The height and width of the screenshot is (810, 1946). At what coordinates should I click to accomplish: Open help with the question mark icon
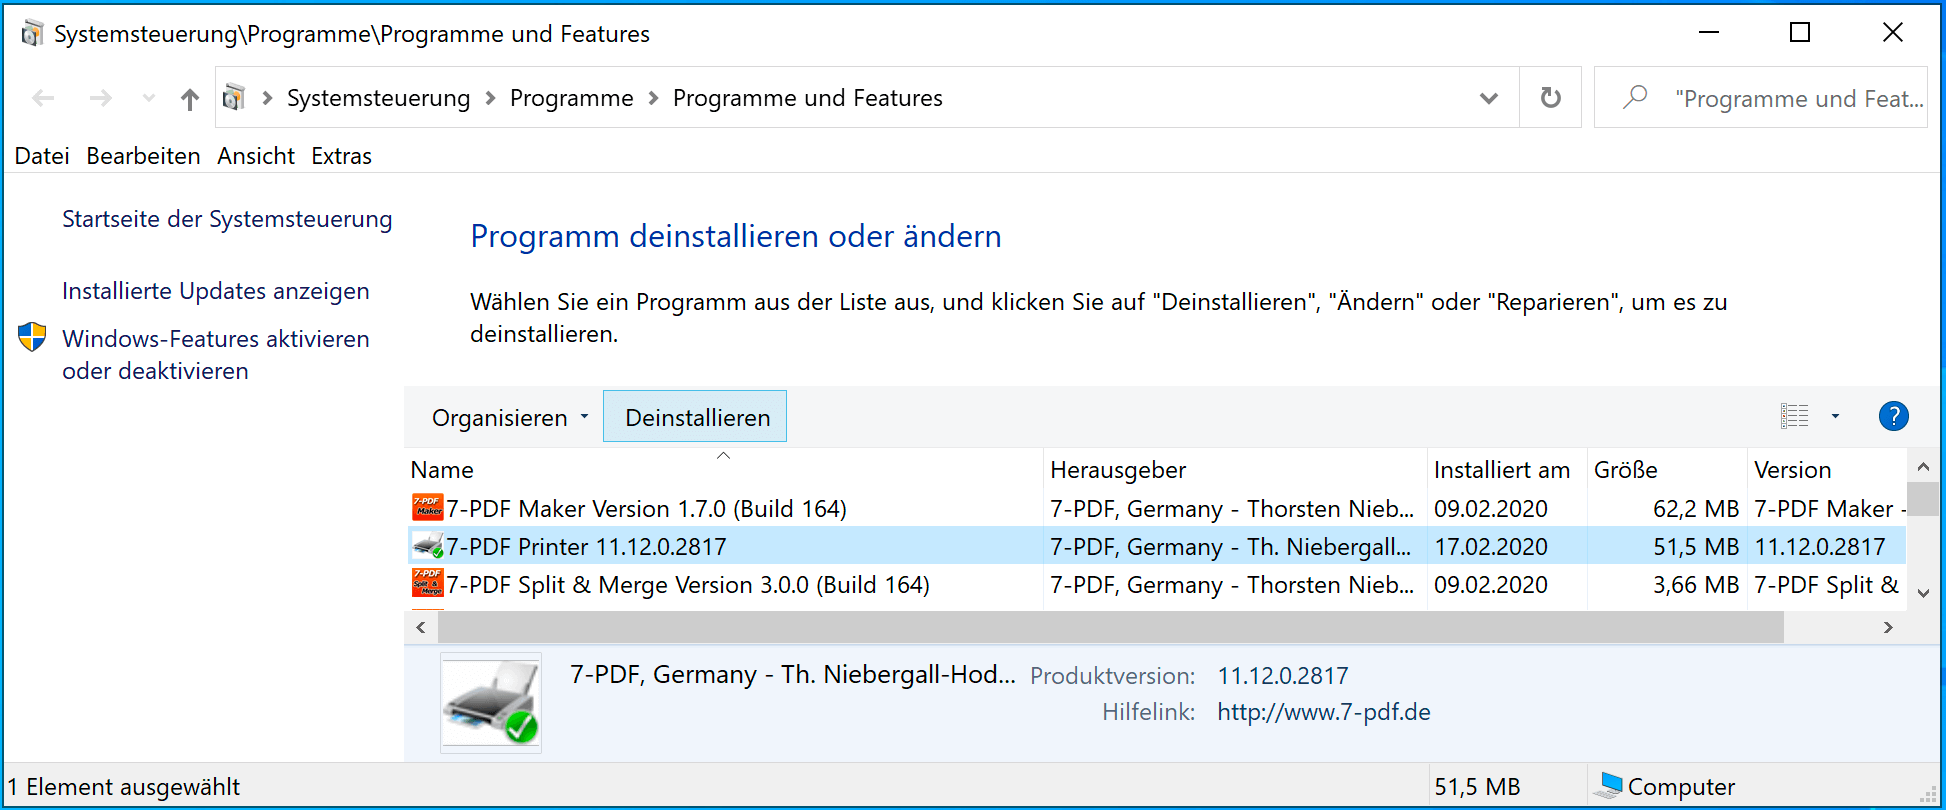pyautogui.click(x=1893, y=416)
